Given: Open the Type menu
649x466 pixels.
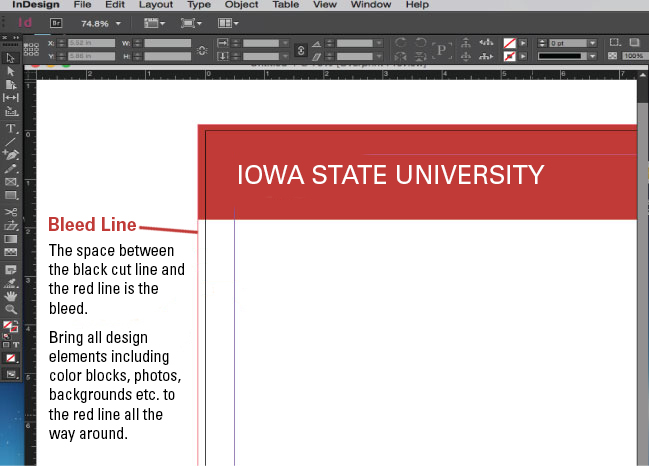Looking at the screenshot, I should (199, 5).
